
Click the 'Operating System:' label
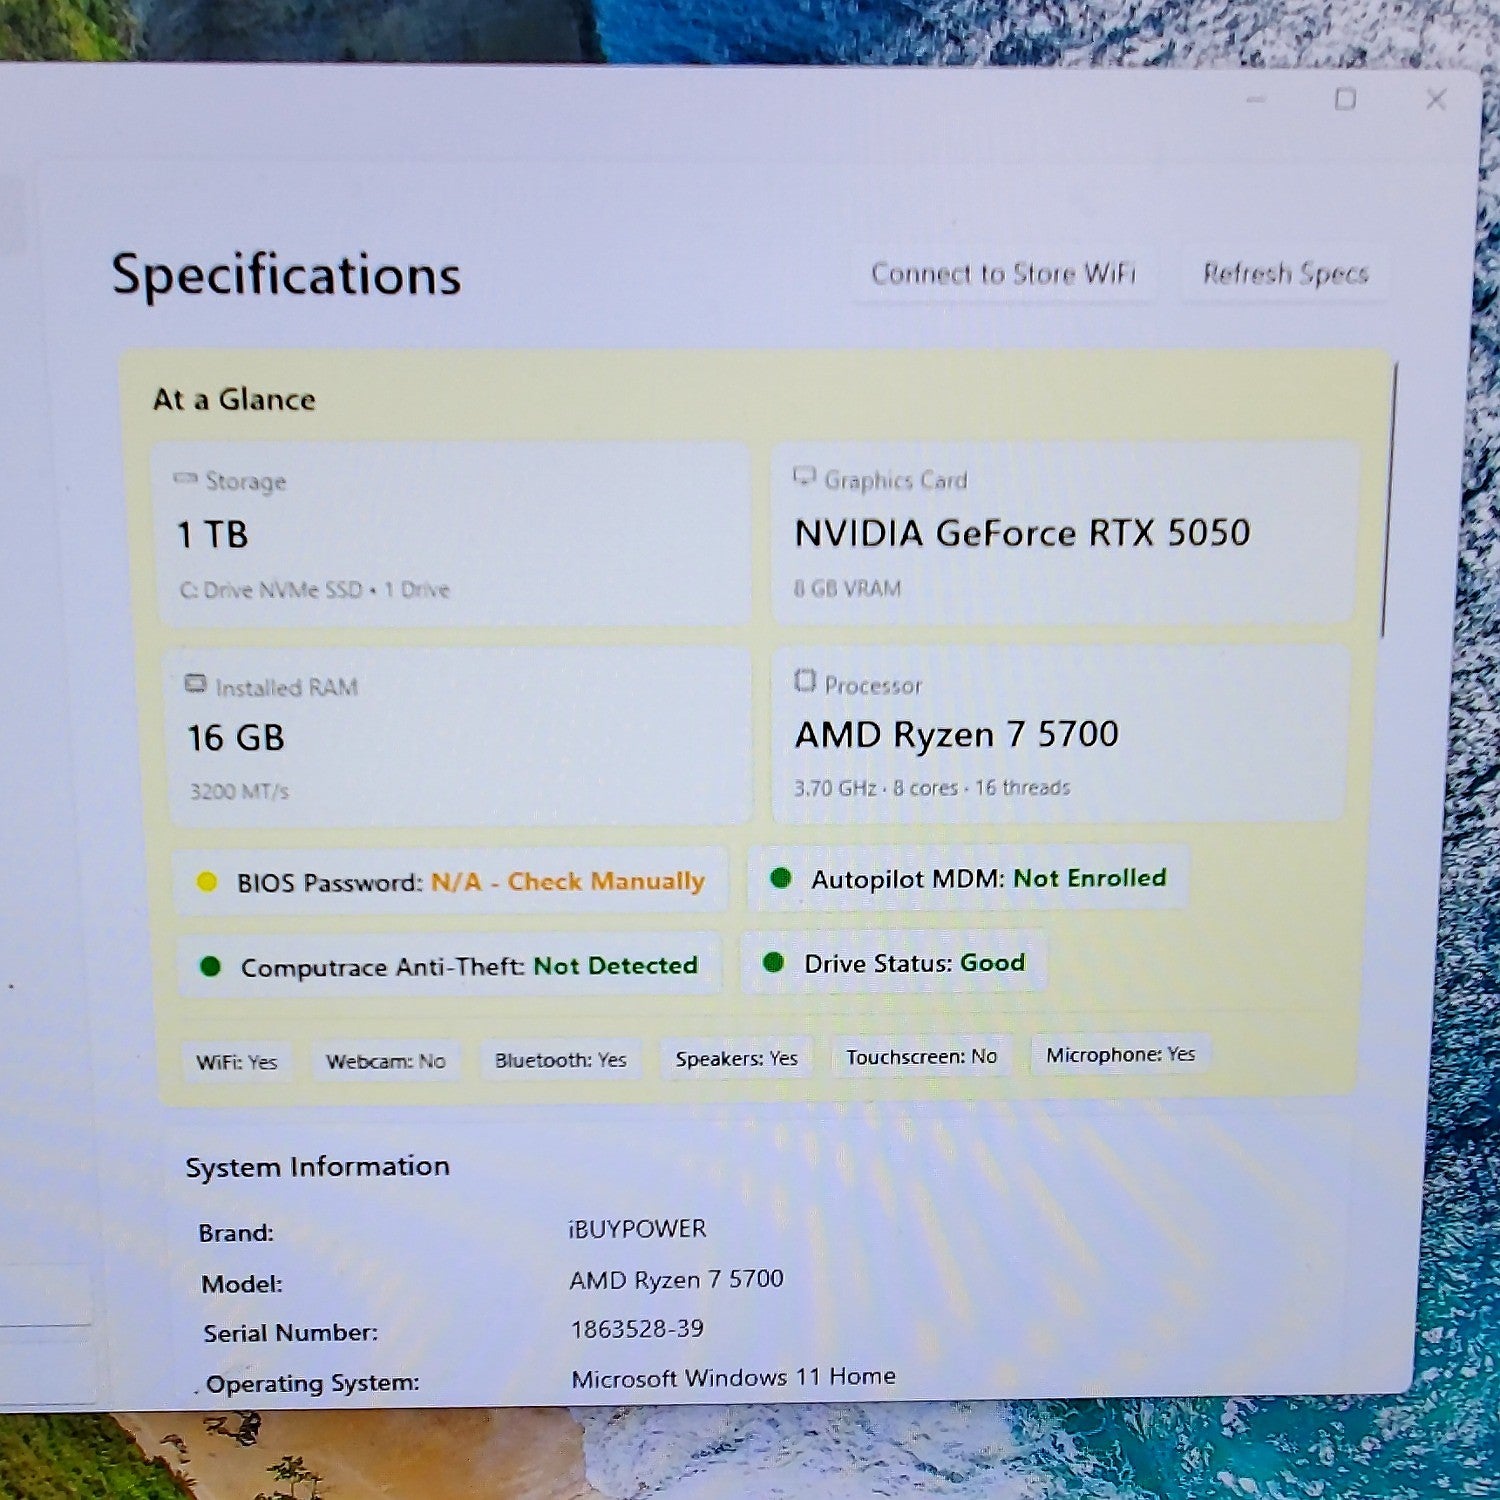pyautogui.click(x=312, y=1384)
